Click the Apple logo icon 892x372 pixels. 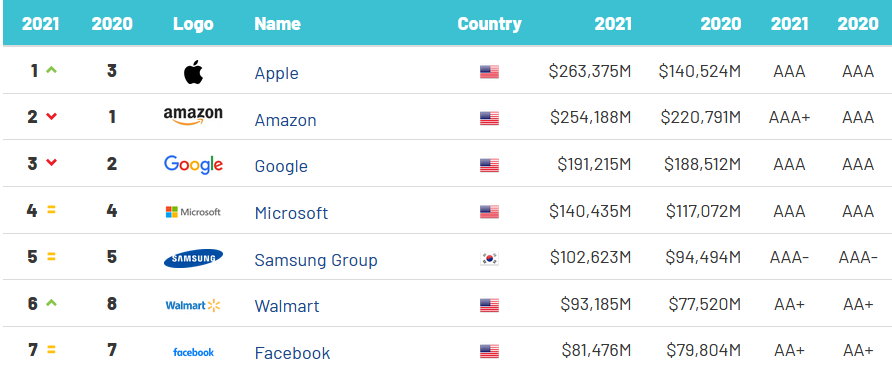(x=193, y=72)
